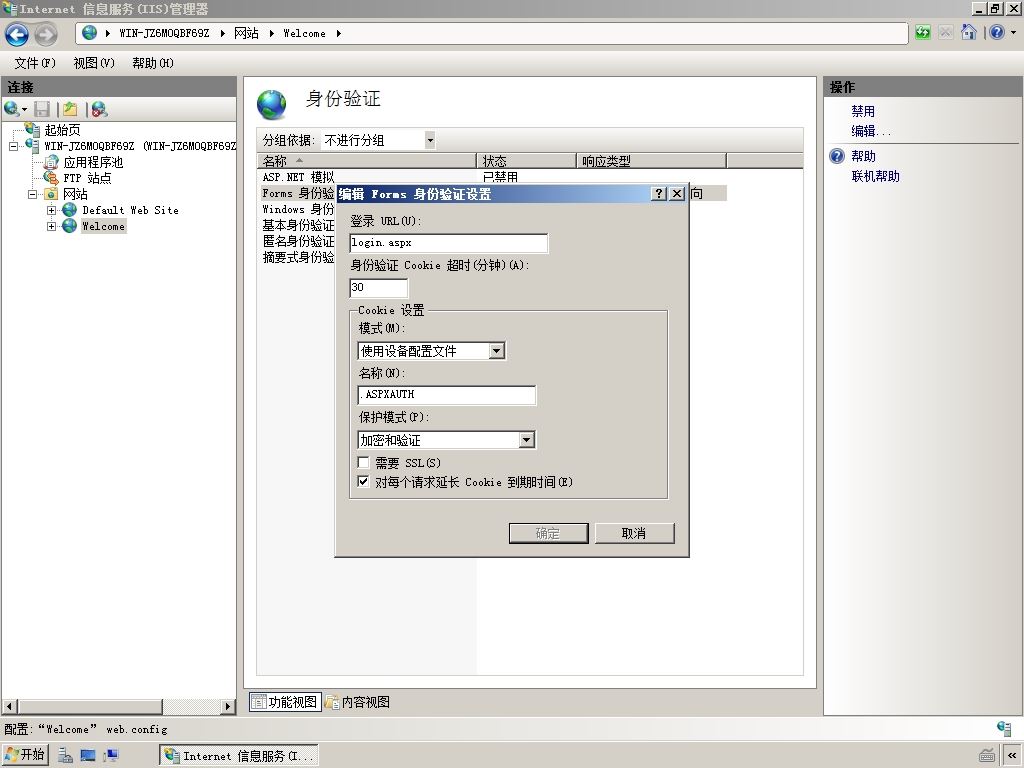The image size is (1024, 768).
Task: Collapse the WIN-JZ6MOQBF69Z server node
Action: (x=13, y=146)
